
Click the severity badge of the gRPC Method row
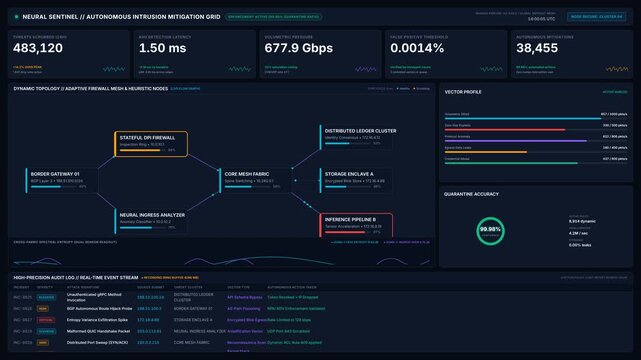(46, 297)
